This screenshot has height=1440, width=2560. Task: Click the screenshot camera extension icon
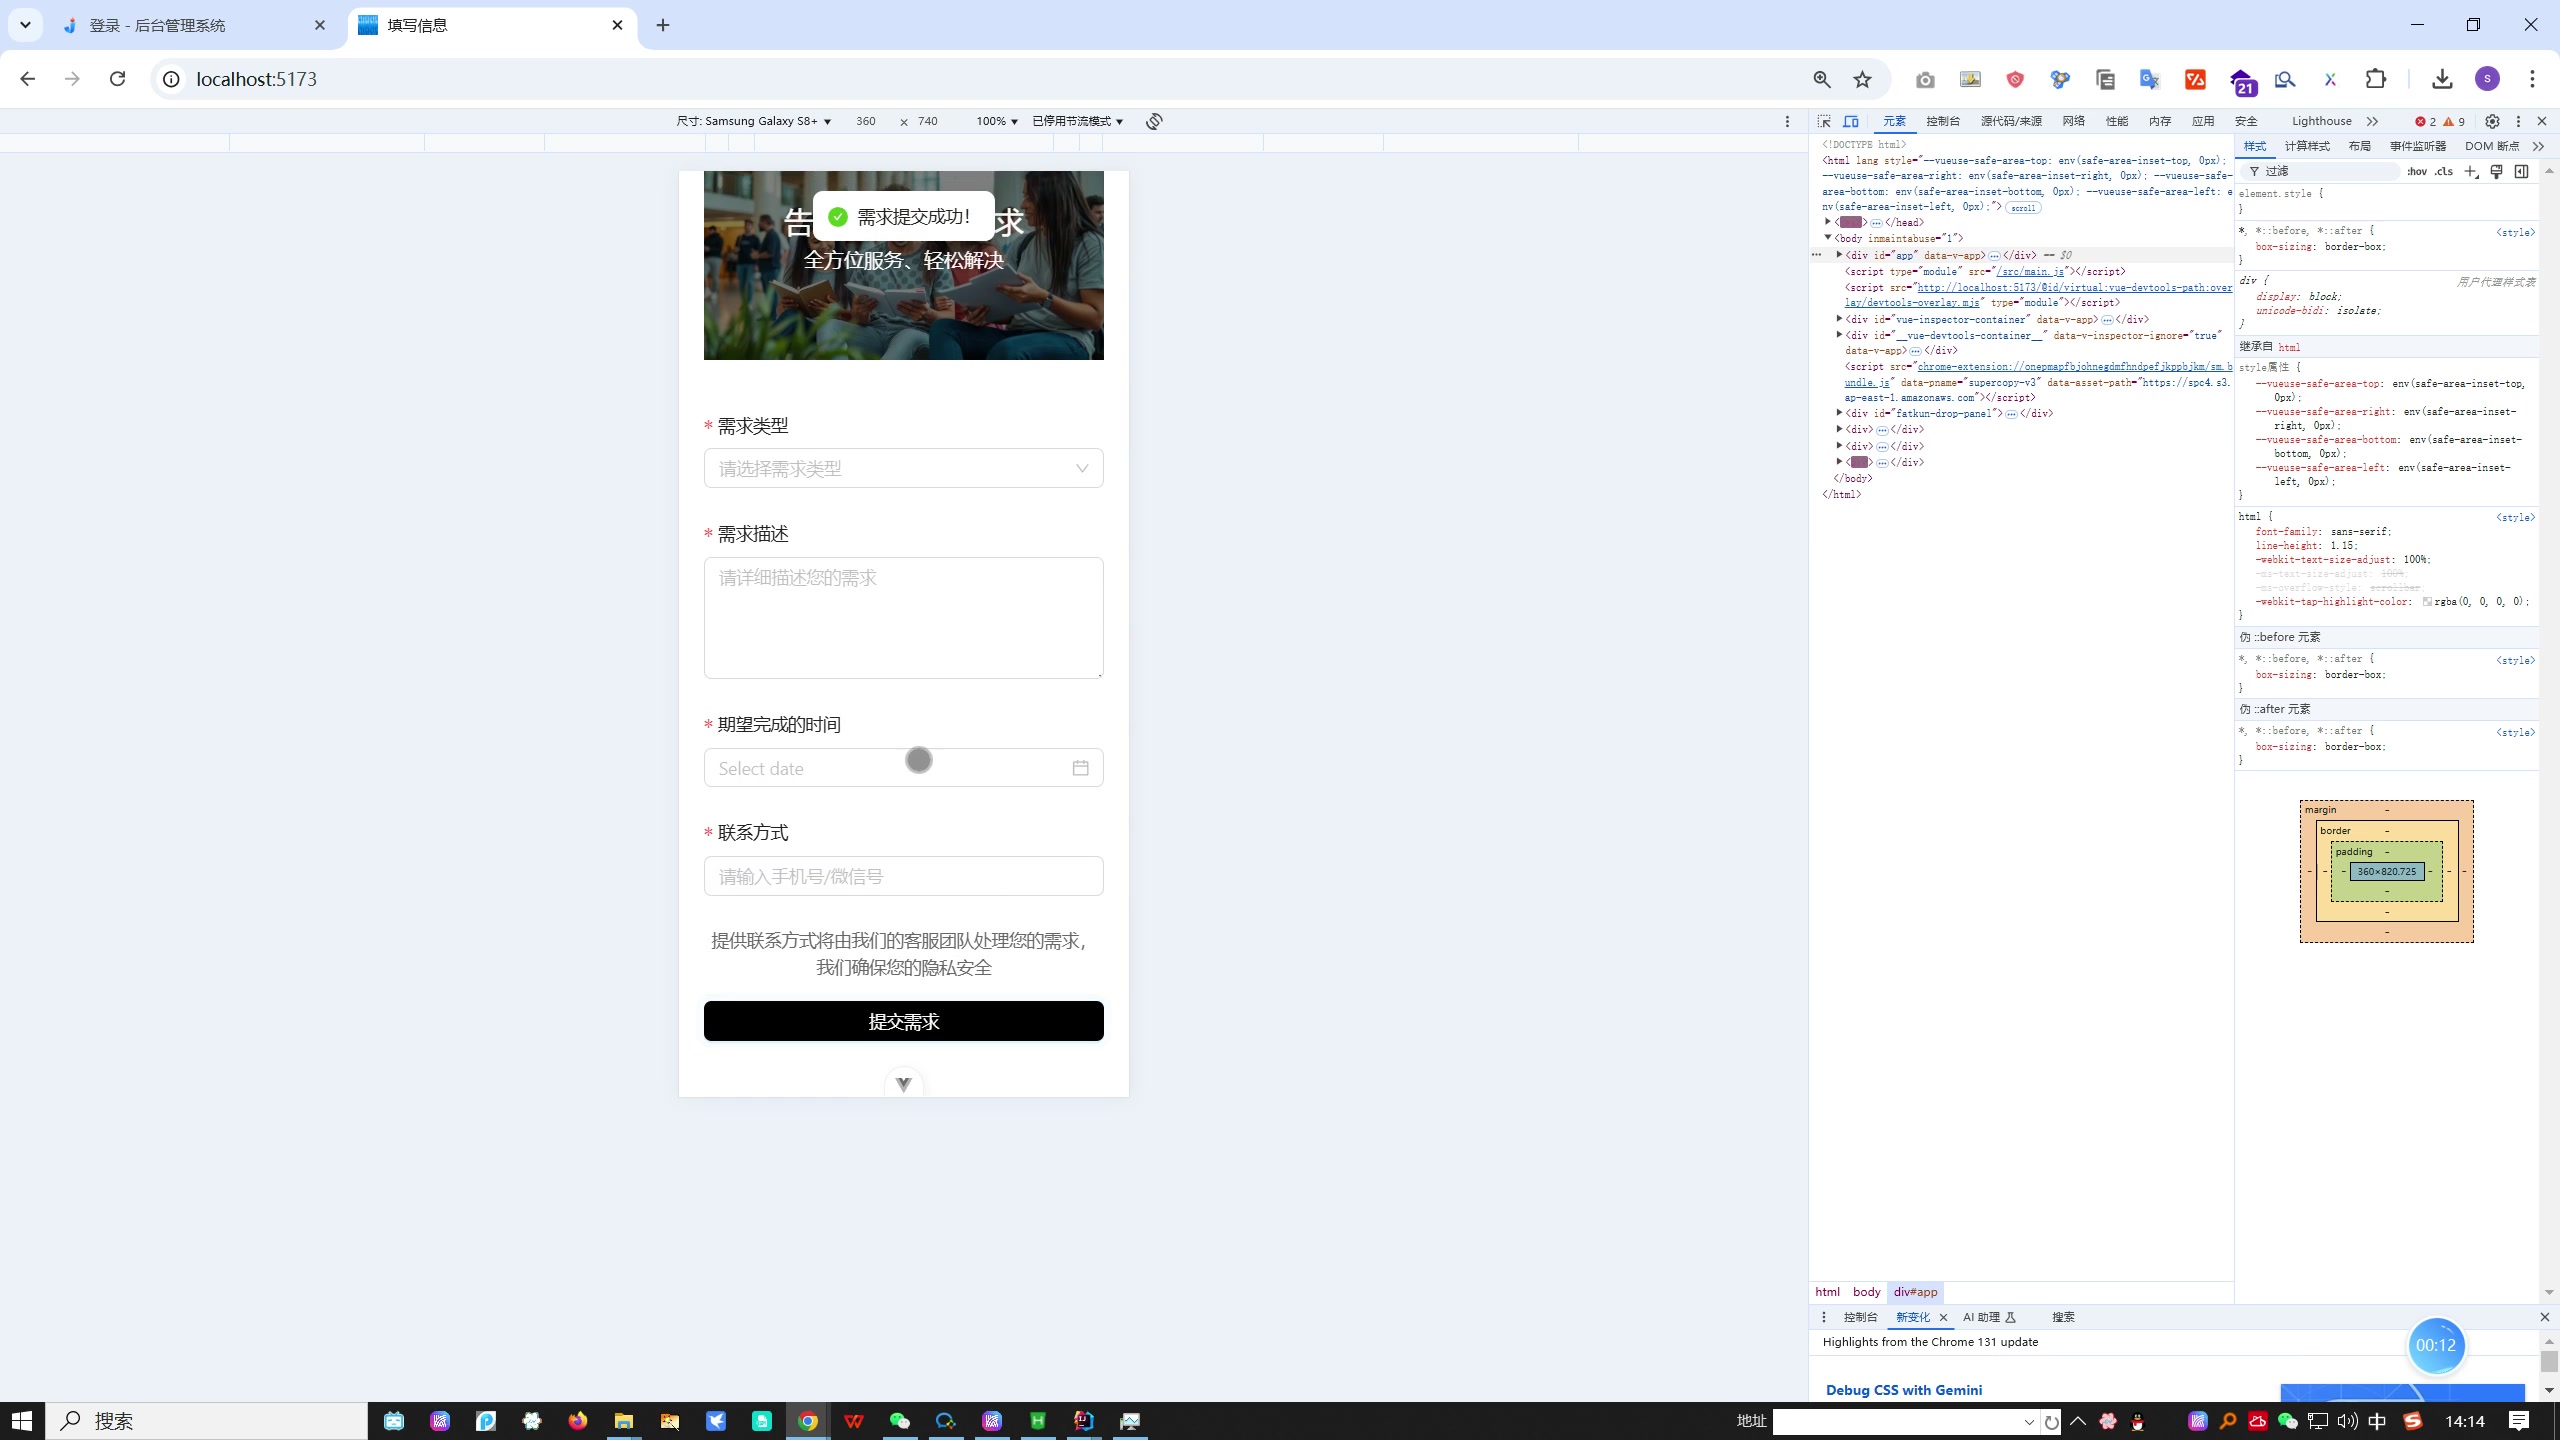click(x=1925, y=79)
